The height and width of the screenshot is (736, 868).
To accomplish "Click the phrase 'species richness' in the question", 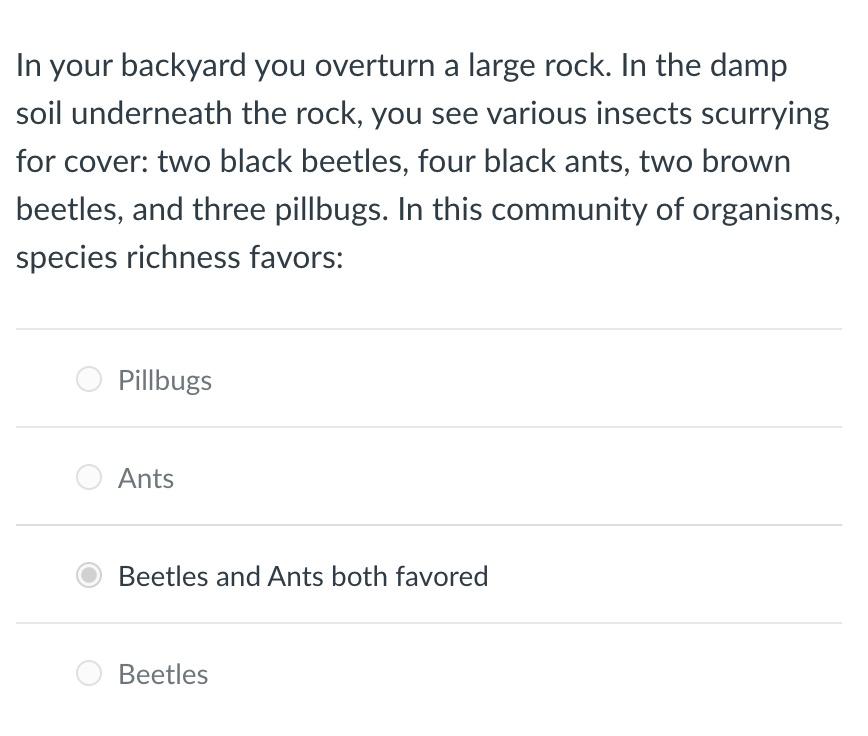I will 133,258.
